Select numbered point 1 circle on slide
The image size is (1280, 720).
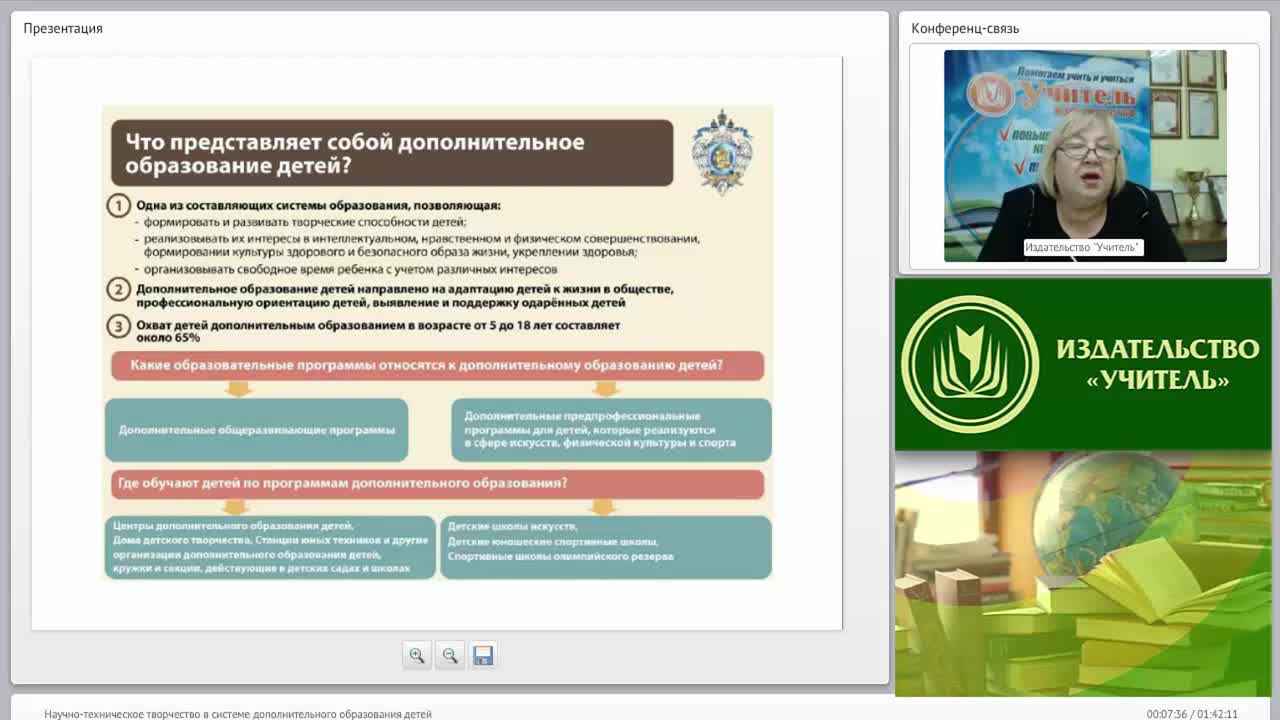click(x=118, y=206)
